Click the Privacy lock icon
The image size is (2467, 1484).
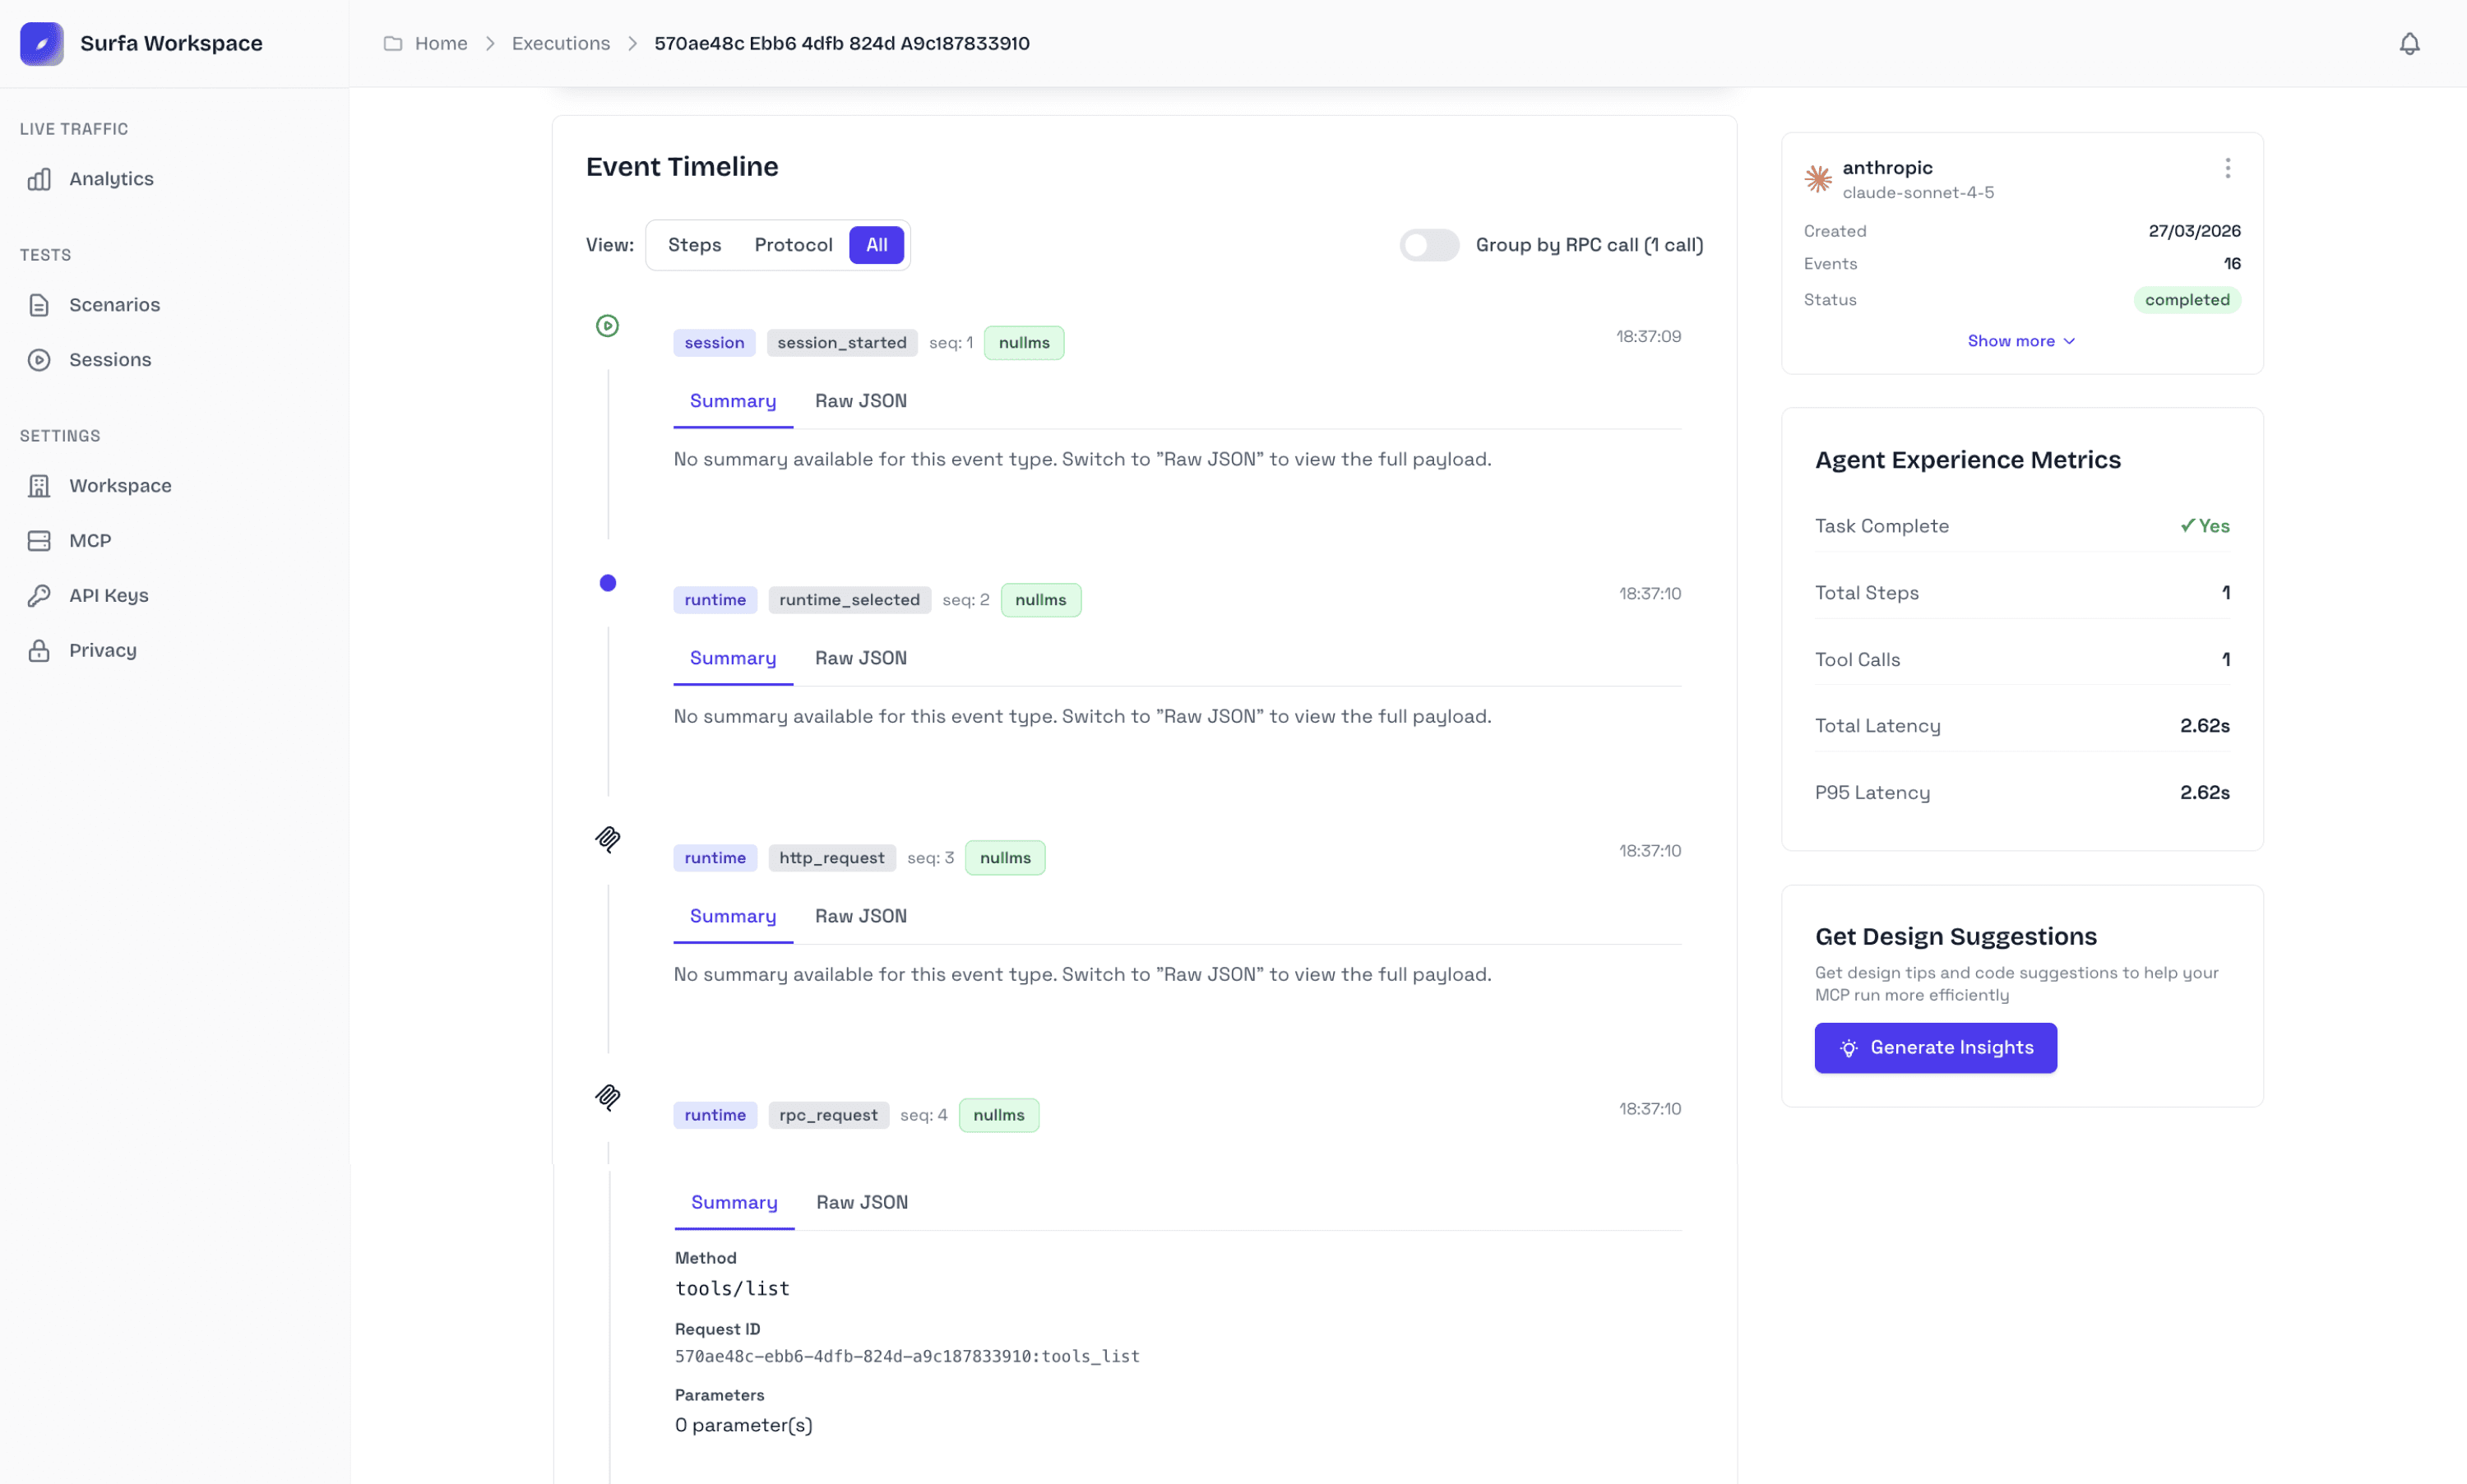[39, 651]
